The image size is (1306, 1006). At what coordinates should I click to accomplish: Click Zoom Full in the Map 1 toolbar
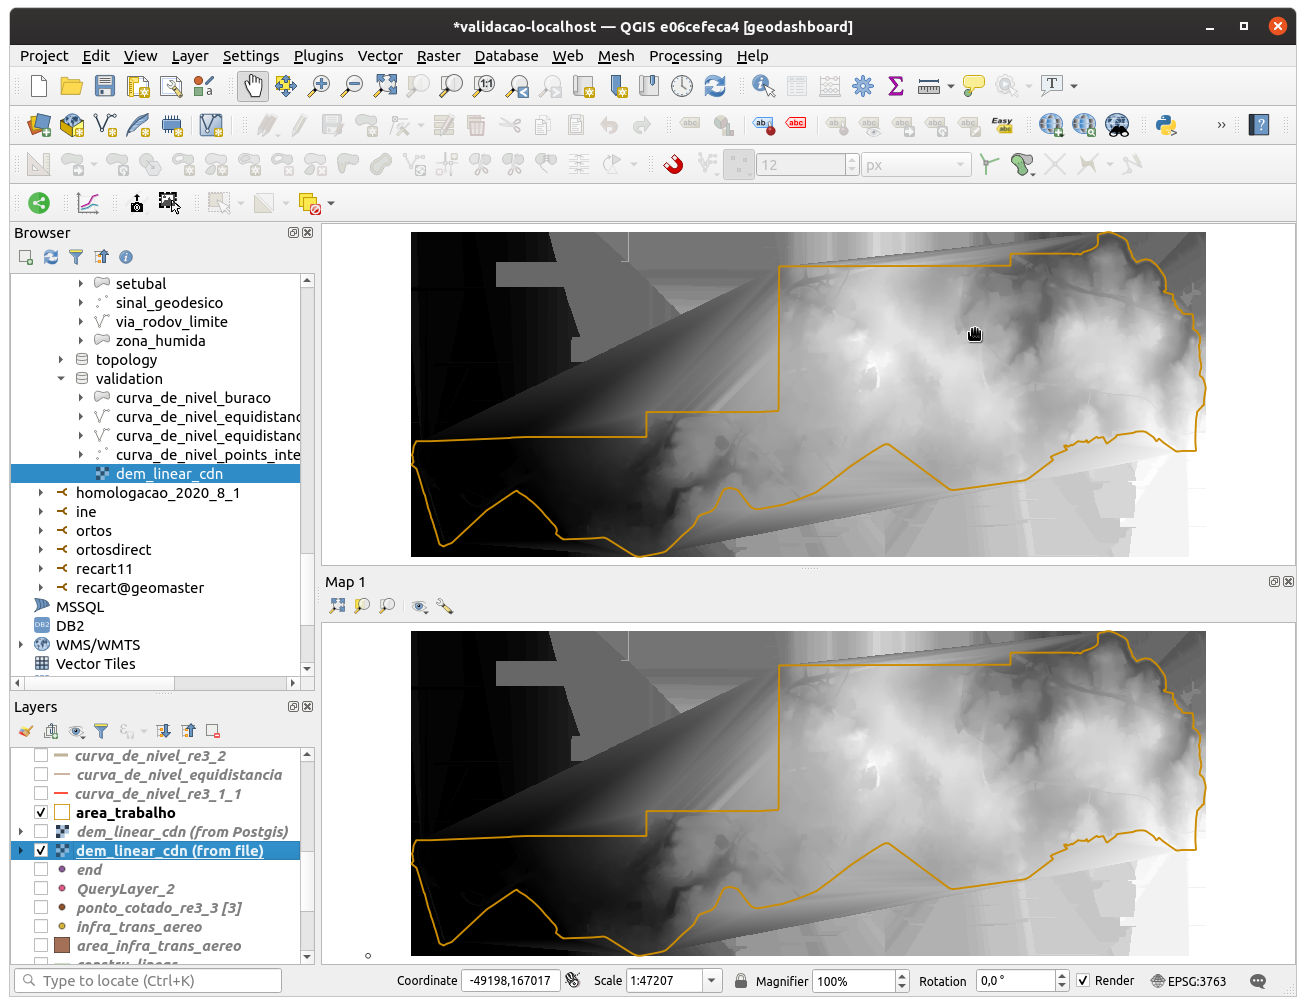(x=336, y=605)
